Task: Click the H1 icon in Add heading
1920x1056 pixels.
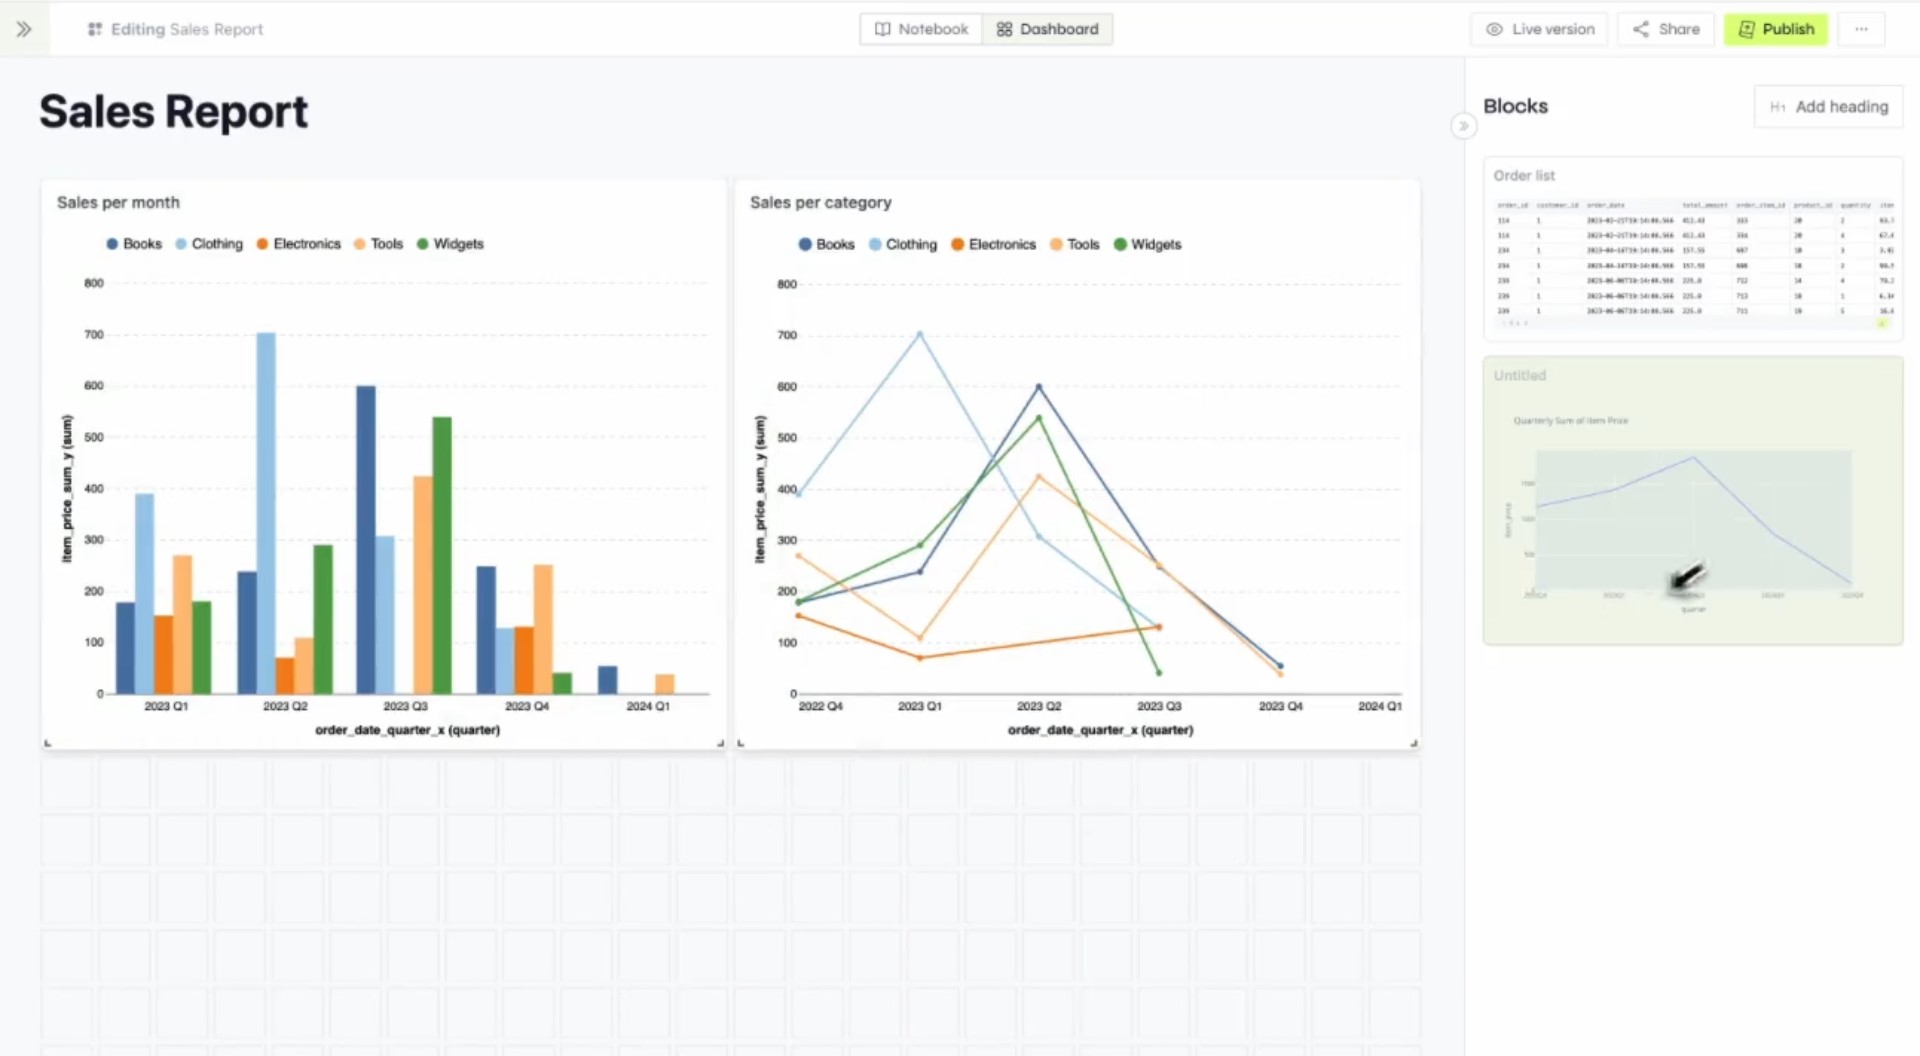Action: 1777,107
